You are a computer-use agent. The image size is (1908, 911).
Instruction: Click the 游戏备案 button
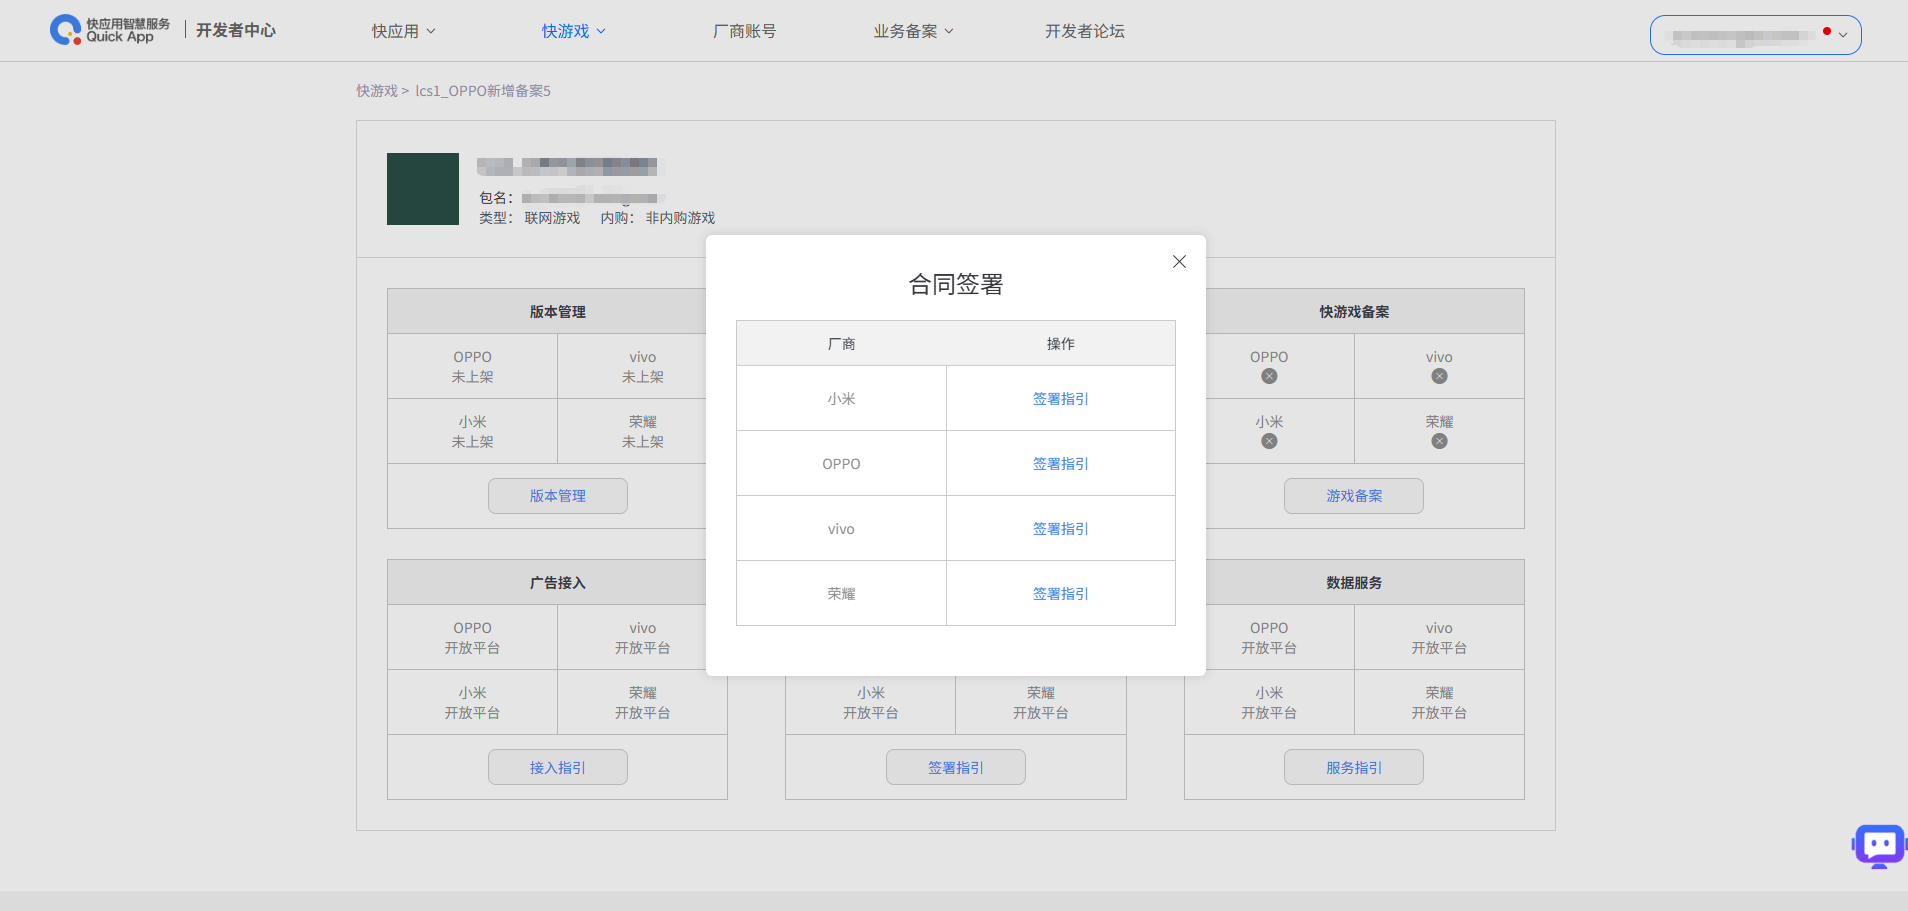[x=1353, y=496]
